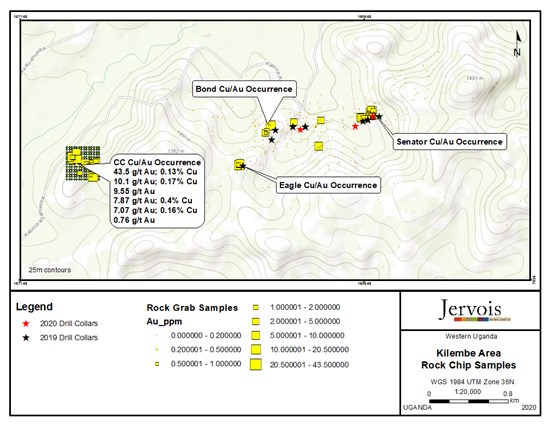Click the Kilembe Area Rock Chip Samples title
The width and height of the screenshot is (550, 425).
point(469,359)
